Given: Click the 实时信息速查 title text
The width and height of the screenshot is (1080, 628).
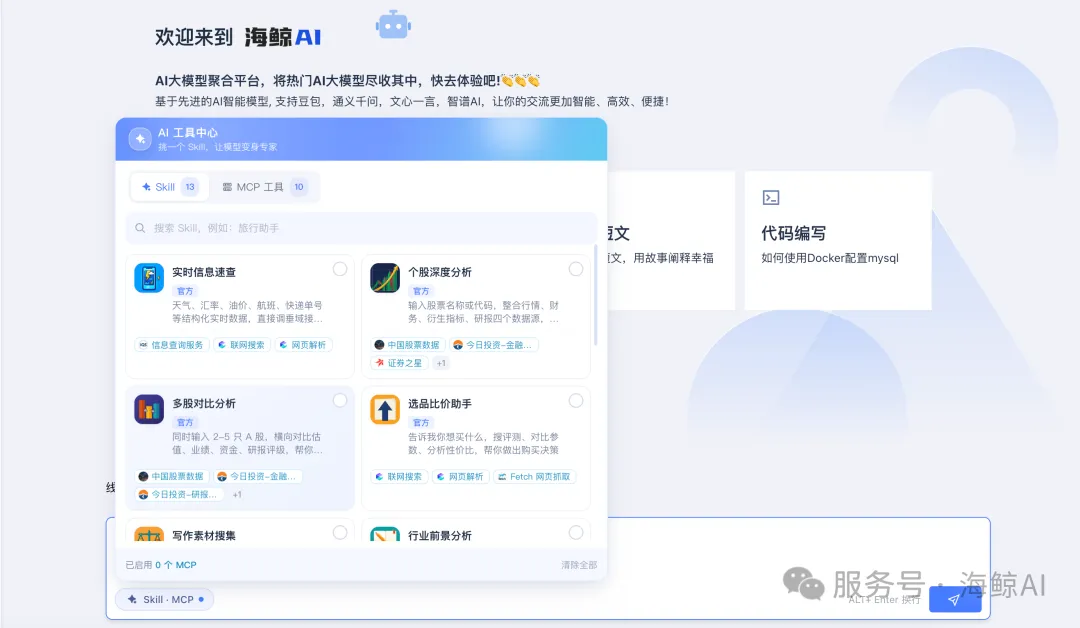Looking at the screenshot, I should pyautogui.click(x=204, y=272).
